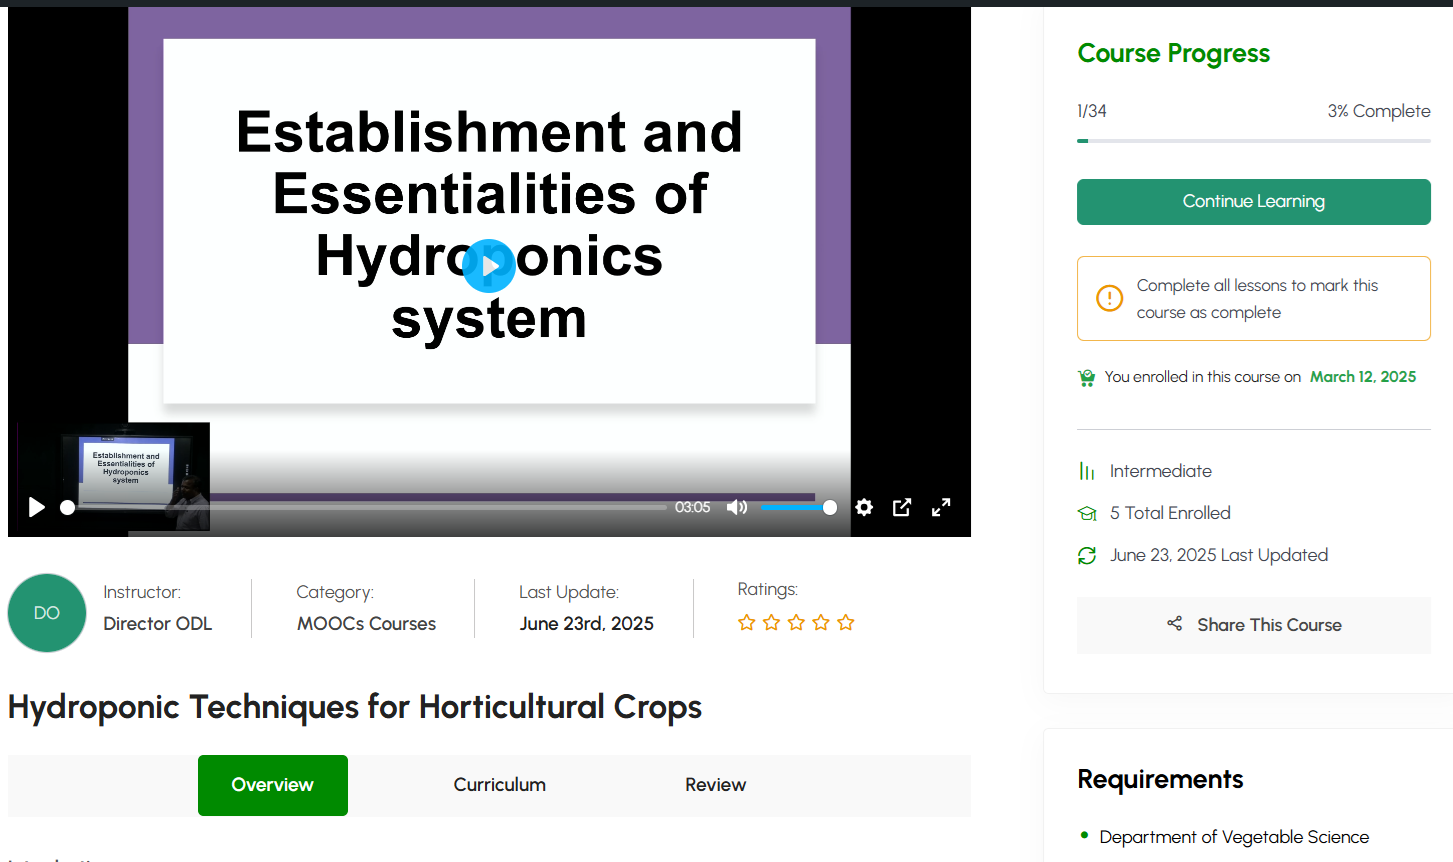Click the Share This Course button
The image size is (1453, 862).
(x=1253, y=625)
